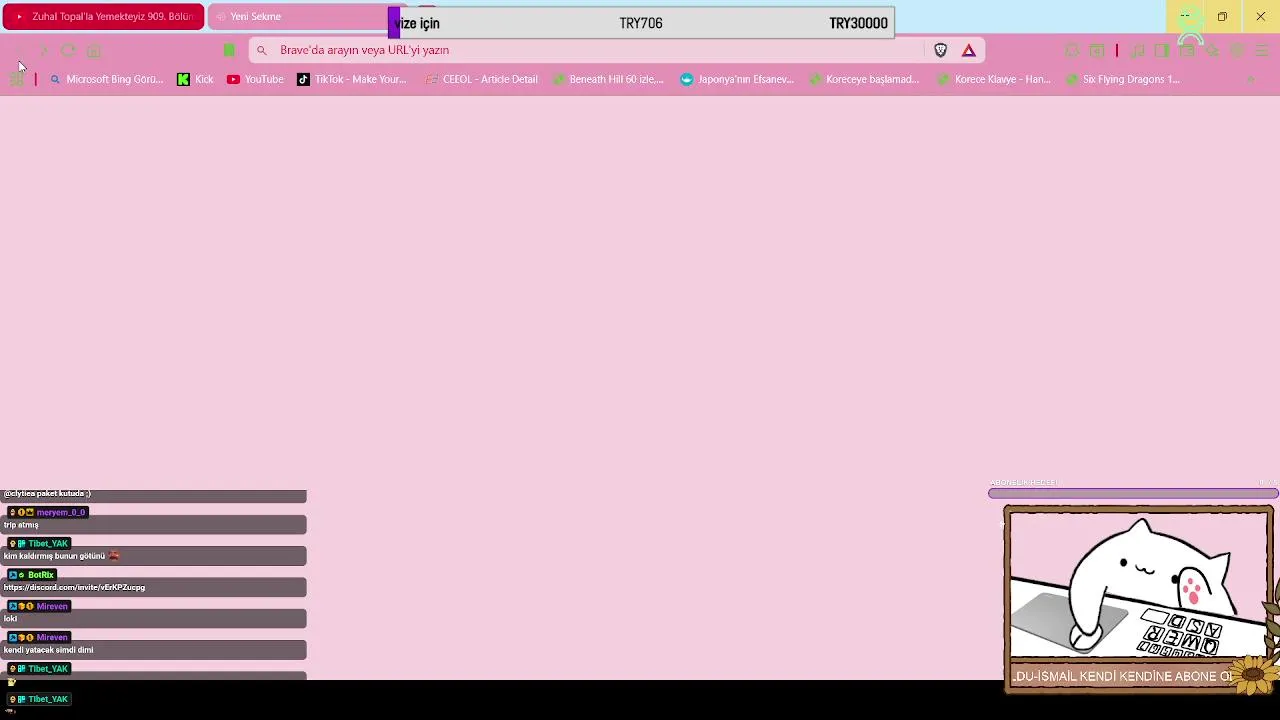The width and height of the screenshot is (1280, 720).
Task: Switch to the Zuhal Topal'la Yemekteyiz tab
Action: coord(104,16)
